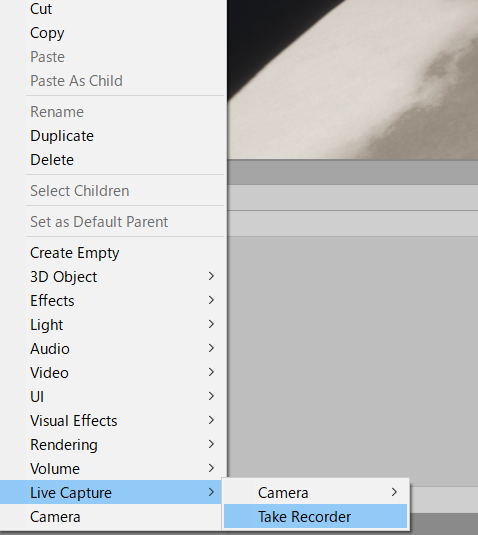Expand the Visual Effects submenu

coord(113,421)
